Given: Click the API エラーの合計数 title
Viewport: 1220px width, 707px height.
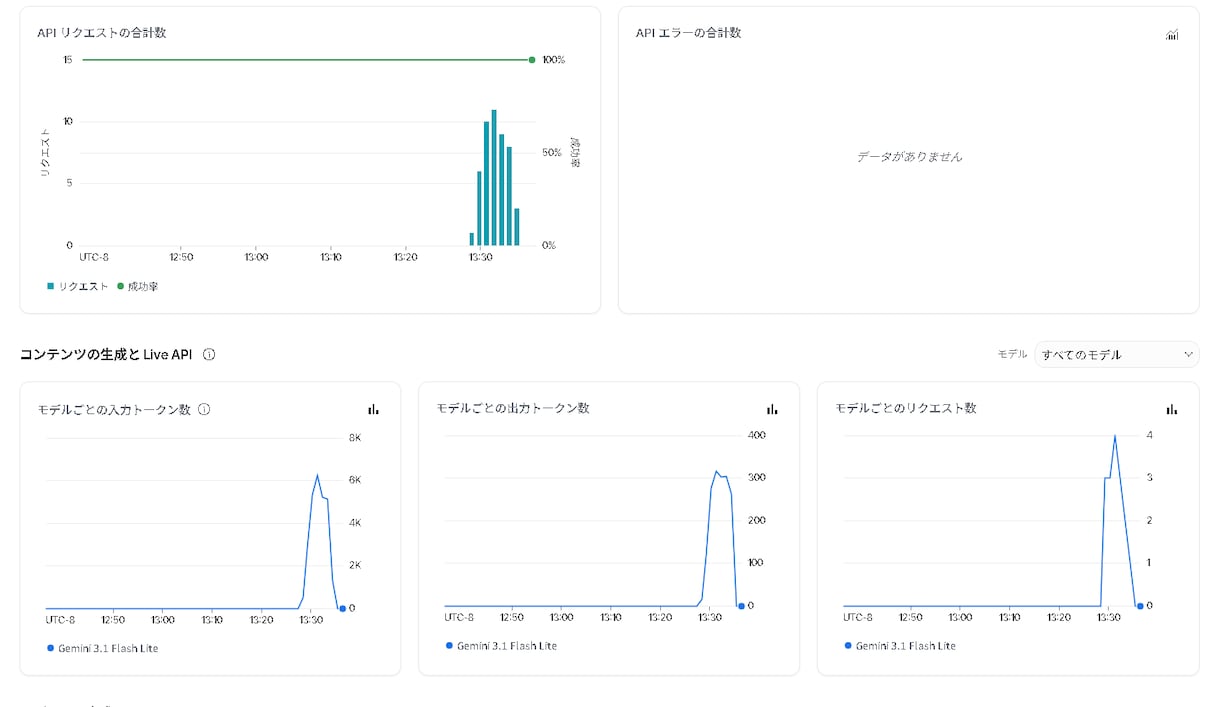Looking at the screenshot, I should coord(688,33).
